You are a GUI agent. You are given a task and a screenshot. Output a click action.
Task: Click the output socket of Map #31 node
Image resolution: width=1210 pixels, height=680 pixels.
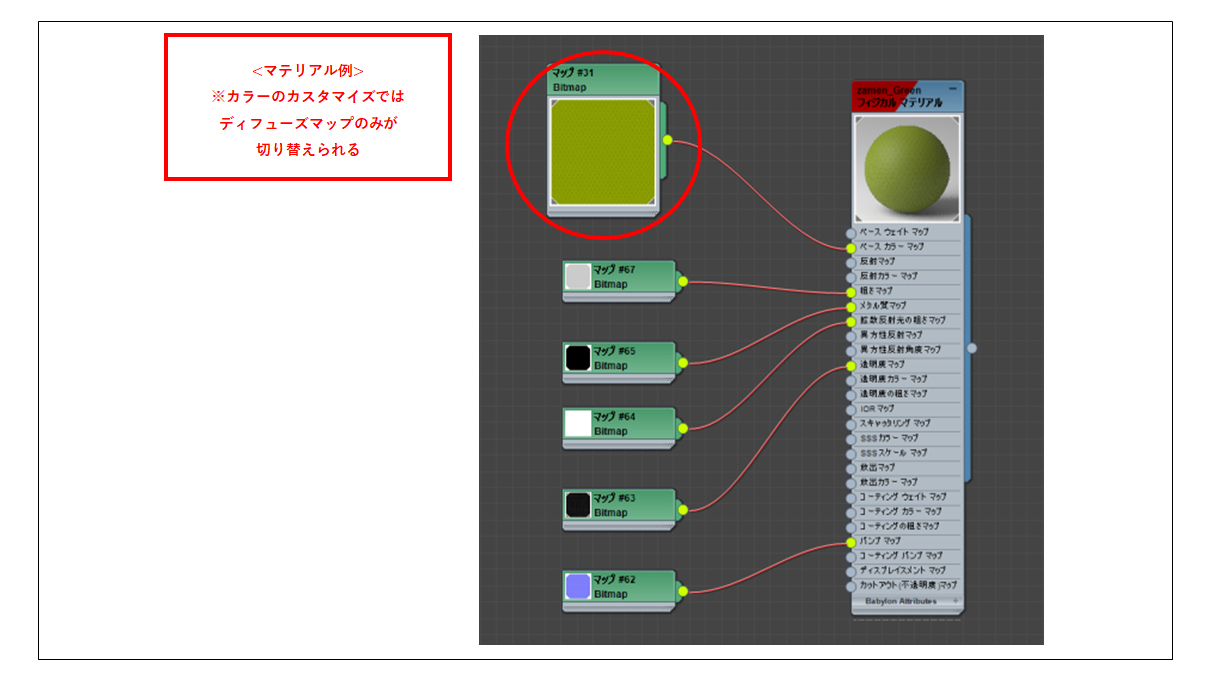pos(667,140)
